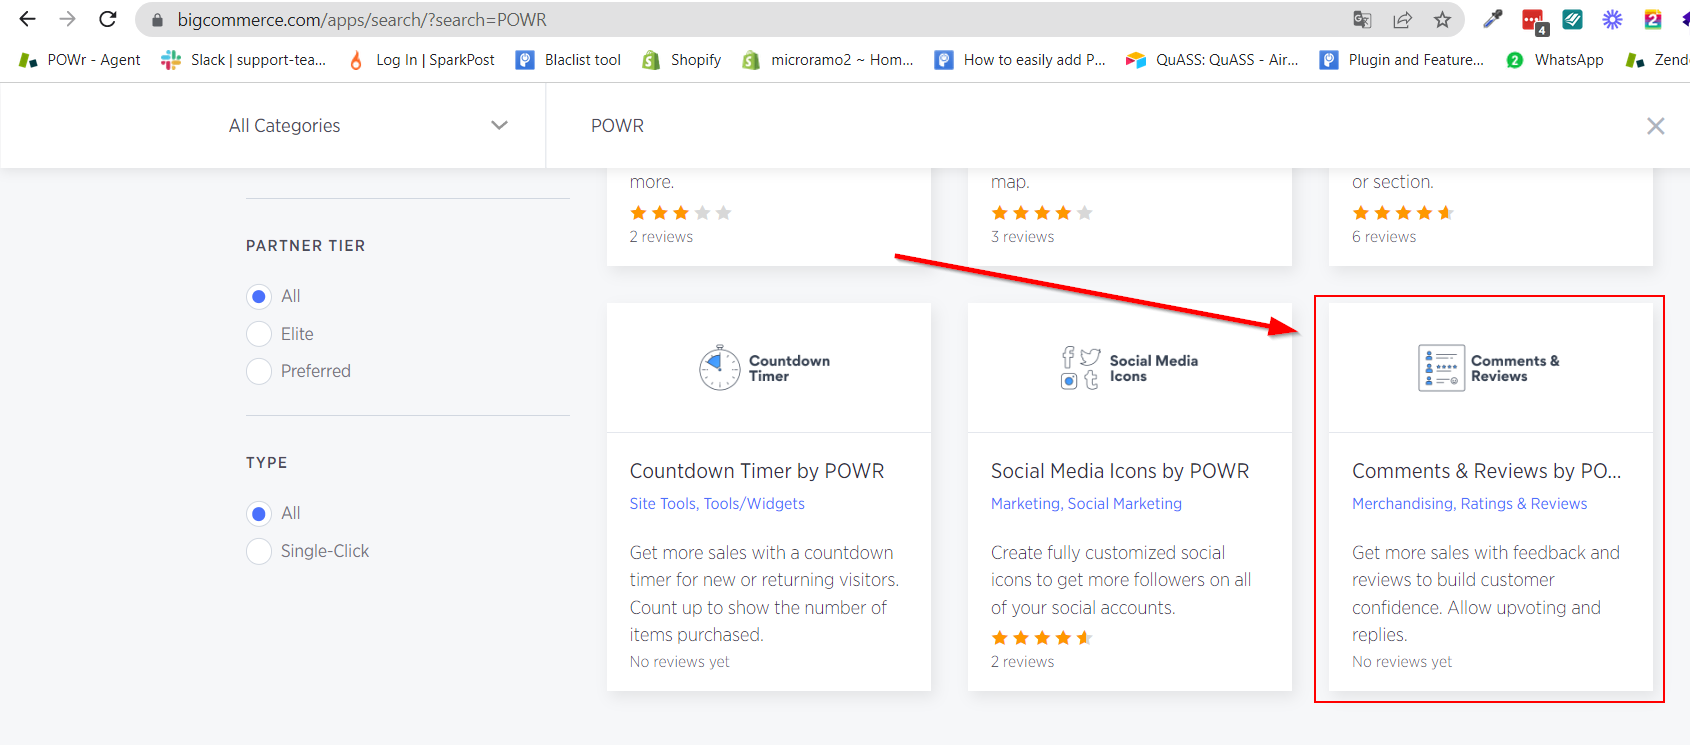This screenshot has height=745, width=1690.
Task: Open the Log In | SparkPost bookmark
Action: [x=421, y=60]
